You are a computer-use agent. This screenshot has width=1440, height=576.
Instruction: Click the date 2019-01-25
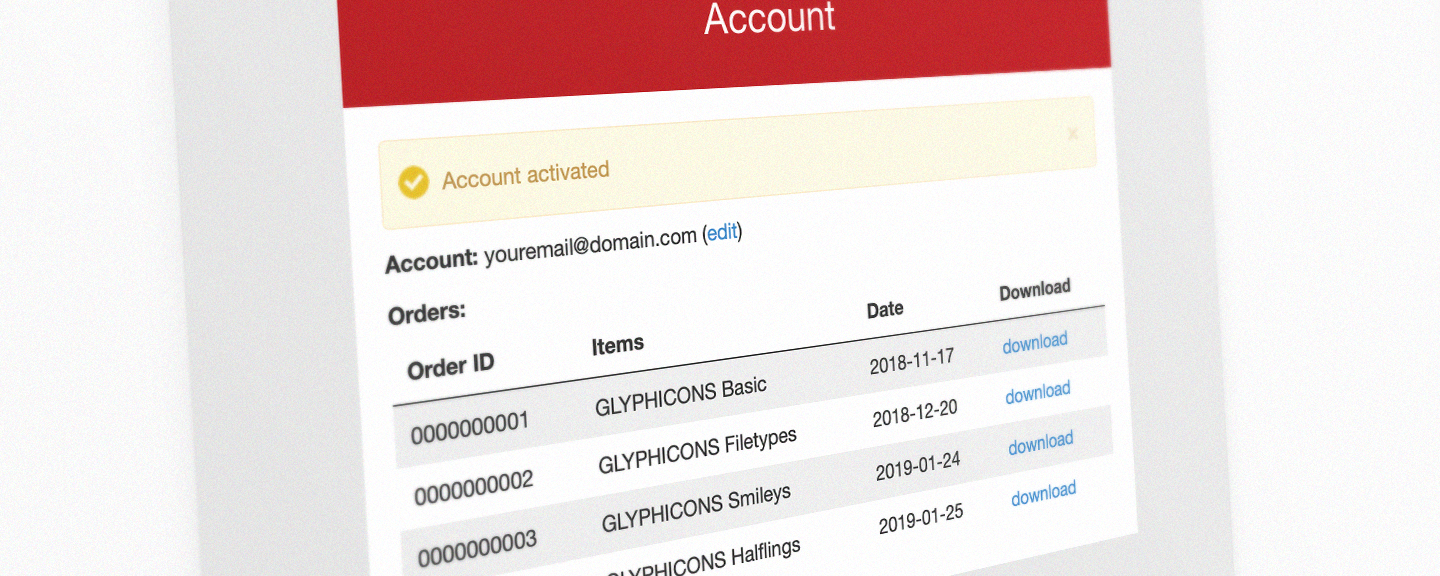point(921,519)
